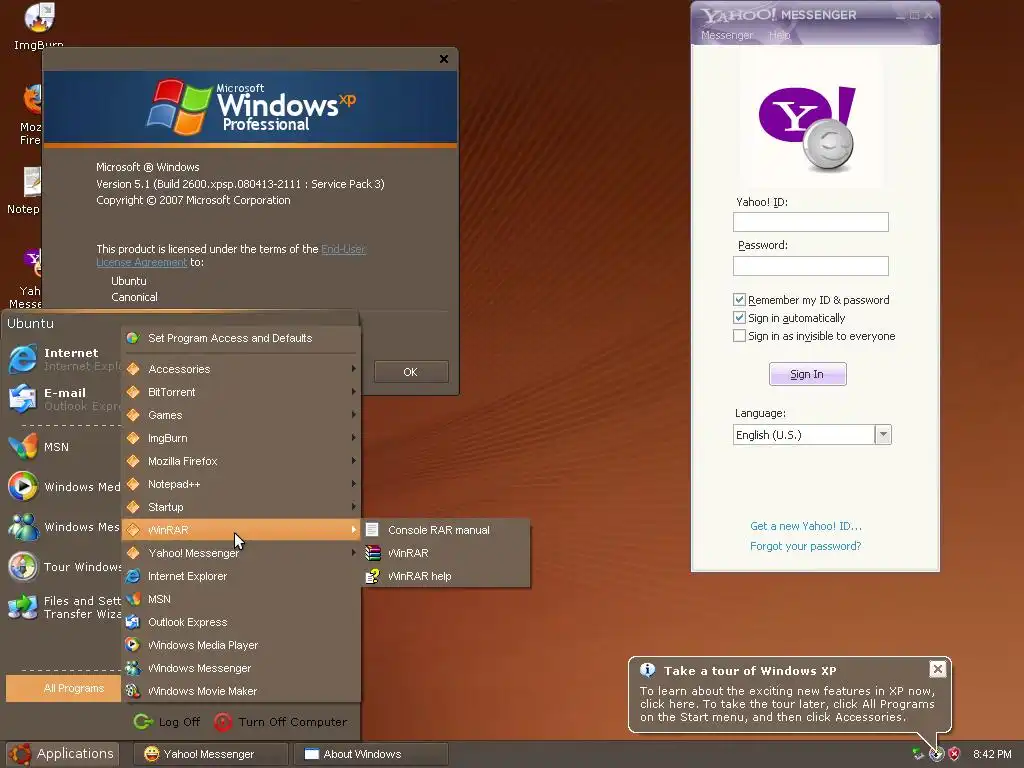The image size is (1024, 768).
Task: Start Tour Windows XP from left pane
Action: point(23,567)
